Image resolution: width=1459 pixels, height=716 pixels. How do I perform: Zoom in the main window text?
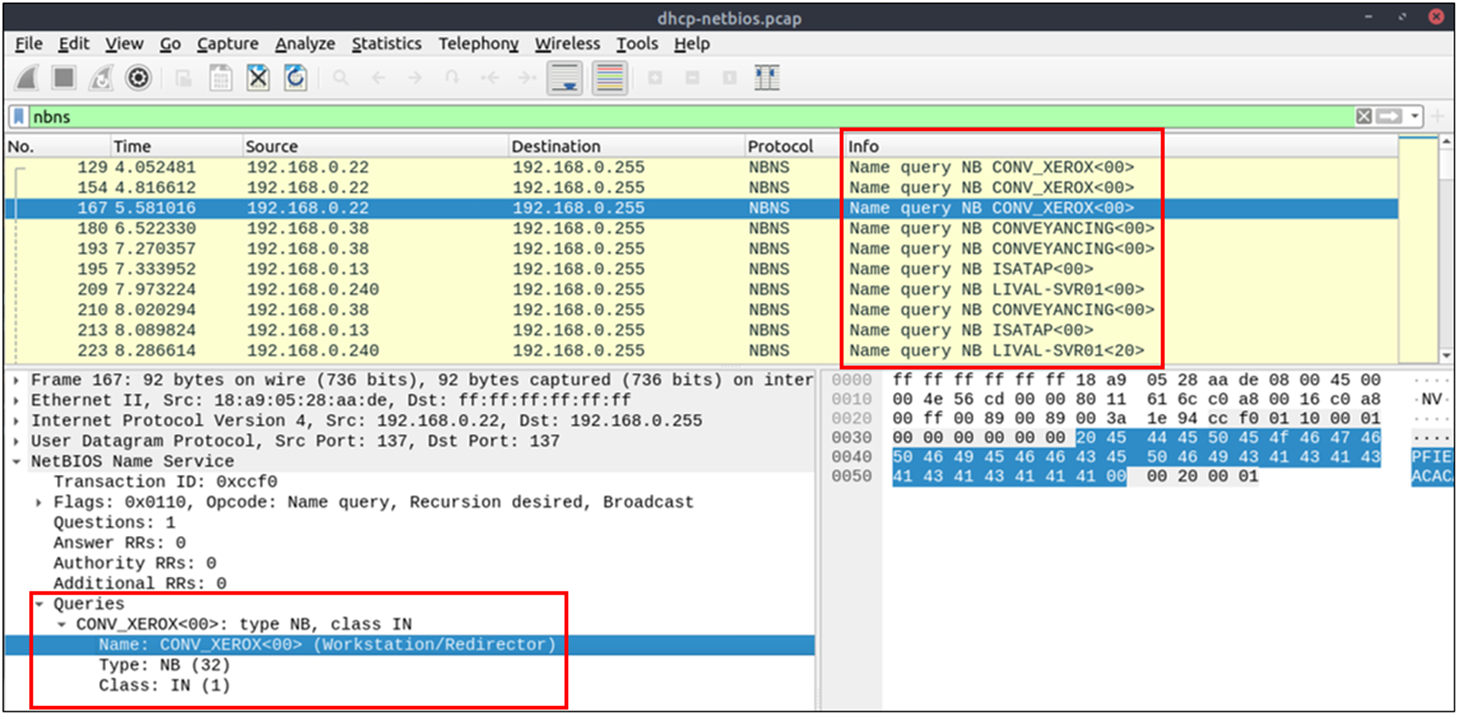[655, 78]
